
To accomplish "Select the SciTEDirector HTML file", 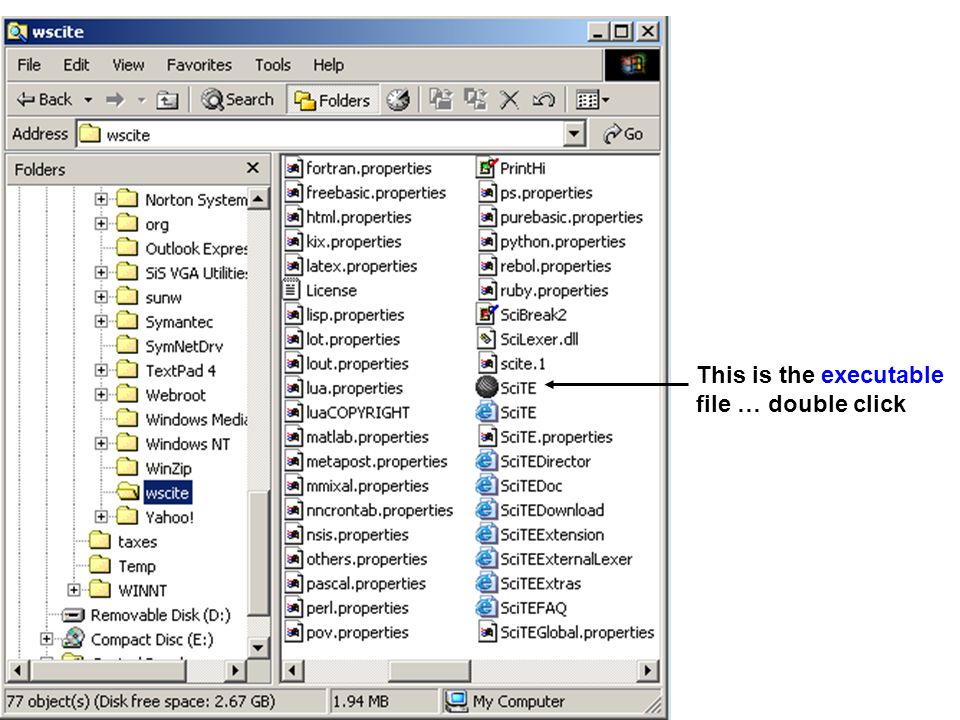I will (x=533, y=461).
